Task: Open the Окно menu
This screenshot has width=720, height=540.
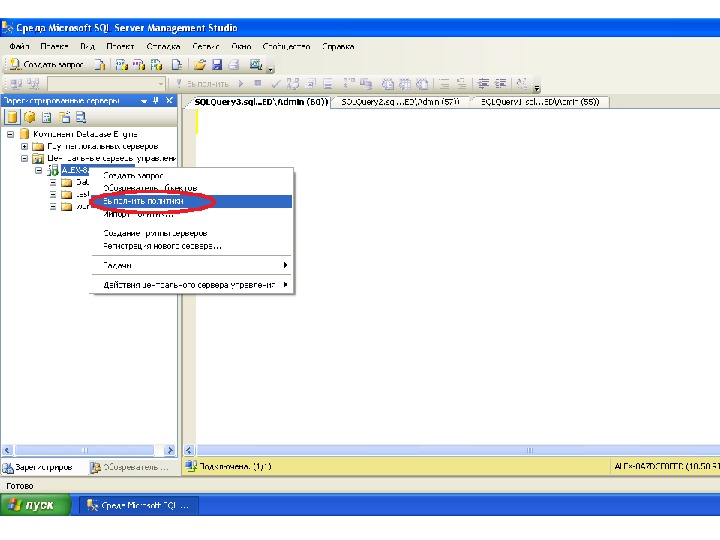Action: tap(241, 46)
